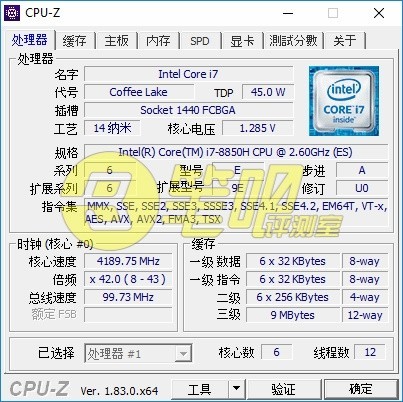
Task: Select the 处理器 tab
Action: 29,40
